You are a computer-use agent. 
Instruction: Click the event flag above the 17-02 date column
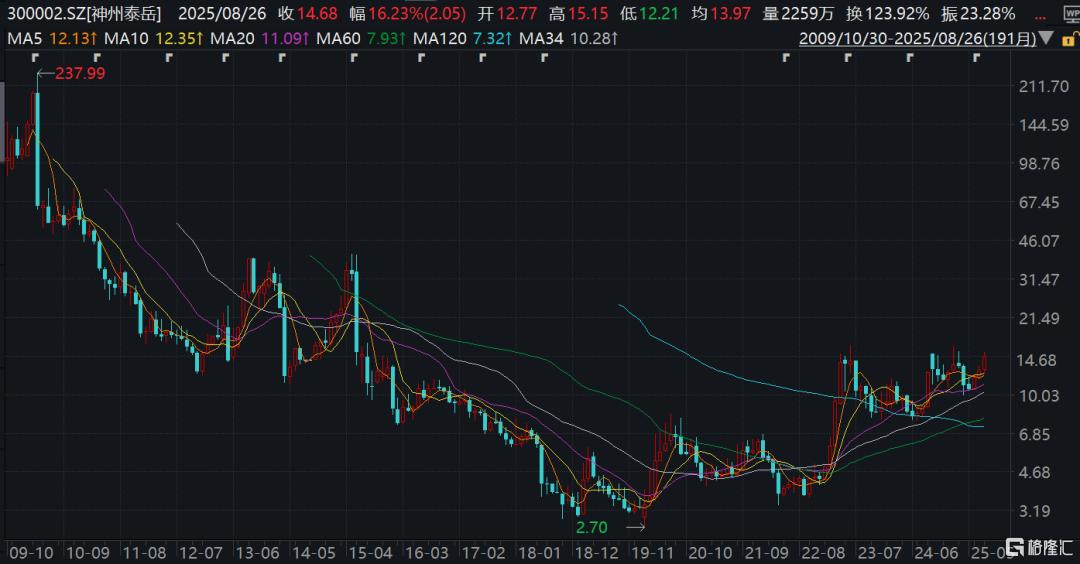pos(483,58)
